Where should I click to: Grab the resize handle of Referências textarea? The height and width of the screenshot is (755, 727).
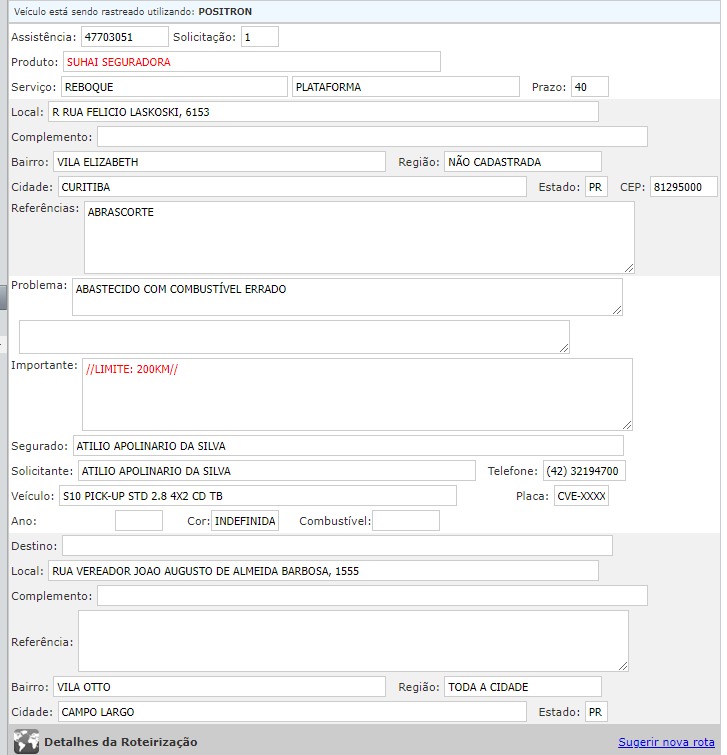629,267
